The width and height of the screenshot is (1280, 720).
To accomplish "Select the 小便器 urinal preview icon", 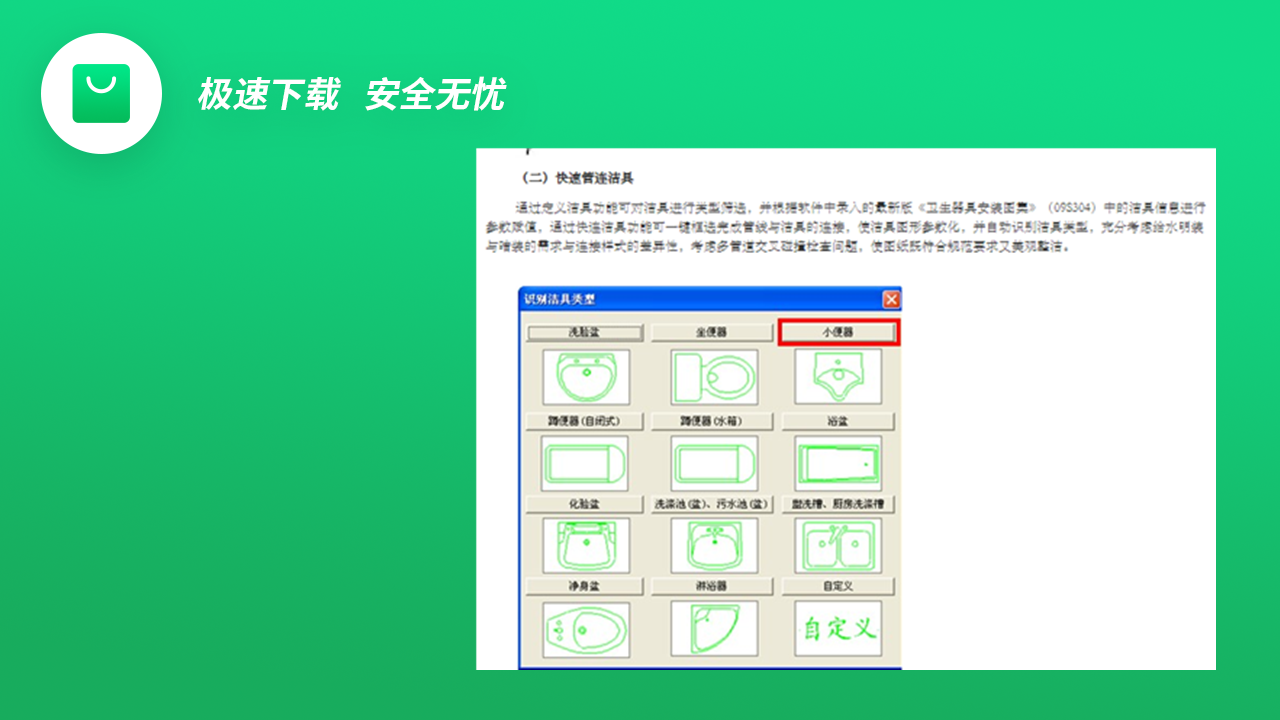I will point(840,377).
